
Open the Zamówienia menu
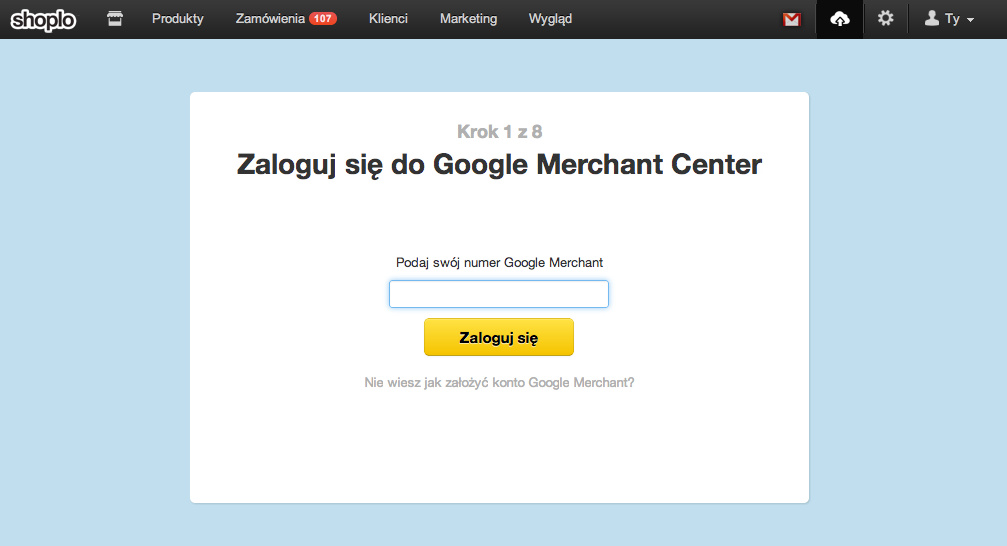[270, 19]
